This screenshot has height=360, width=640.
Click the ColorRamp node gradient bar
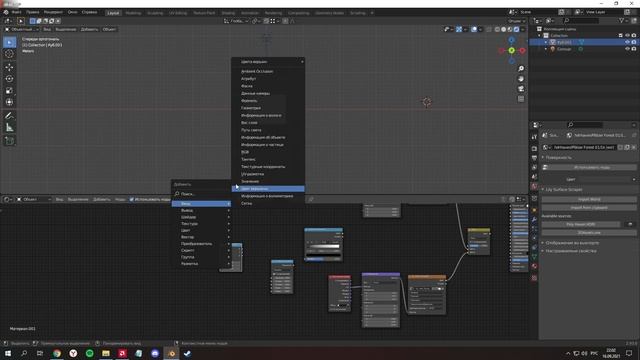pos(323,247)
